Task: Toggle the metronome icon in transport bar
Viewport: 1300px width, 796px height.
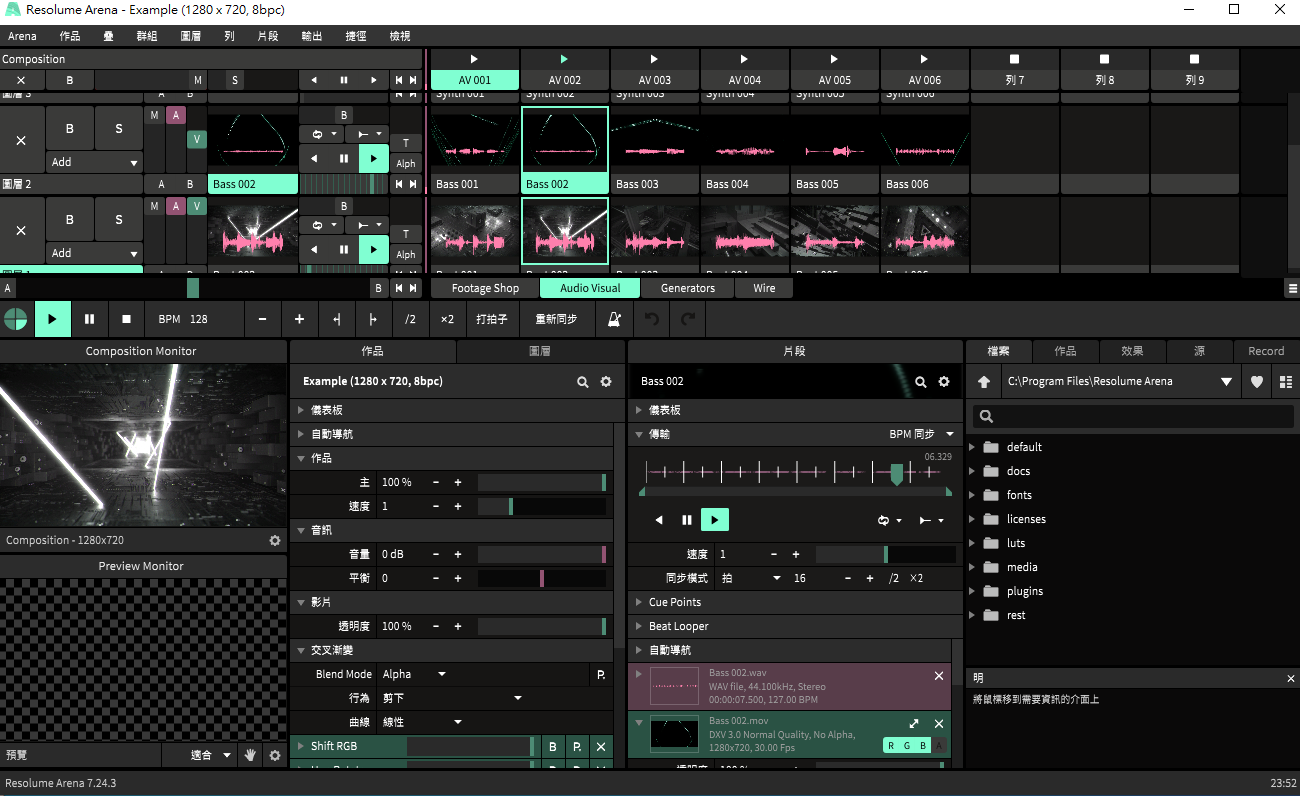Action: pos(615,320)
